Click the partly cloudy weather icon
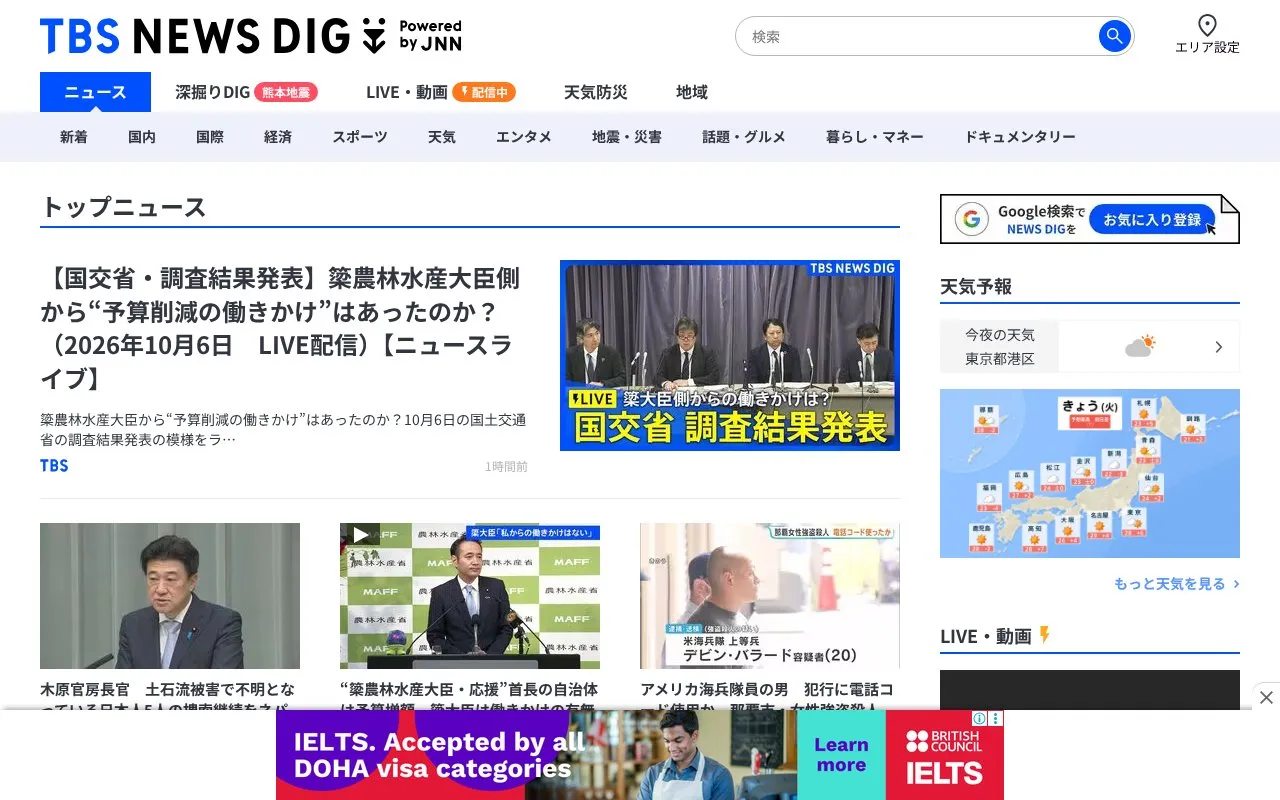The height and width of the screenshot is (800, 1280). 1140,347
